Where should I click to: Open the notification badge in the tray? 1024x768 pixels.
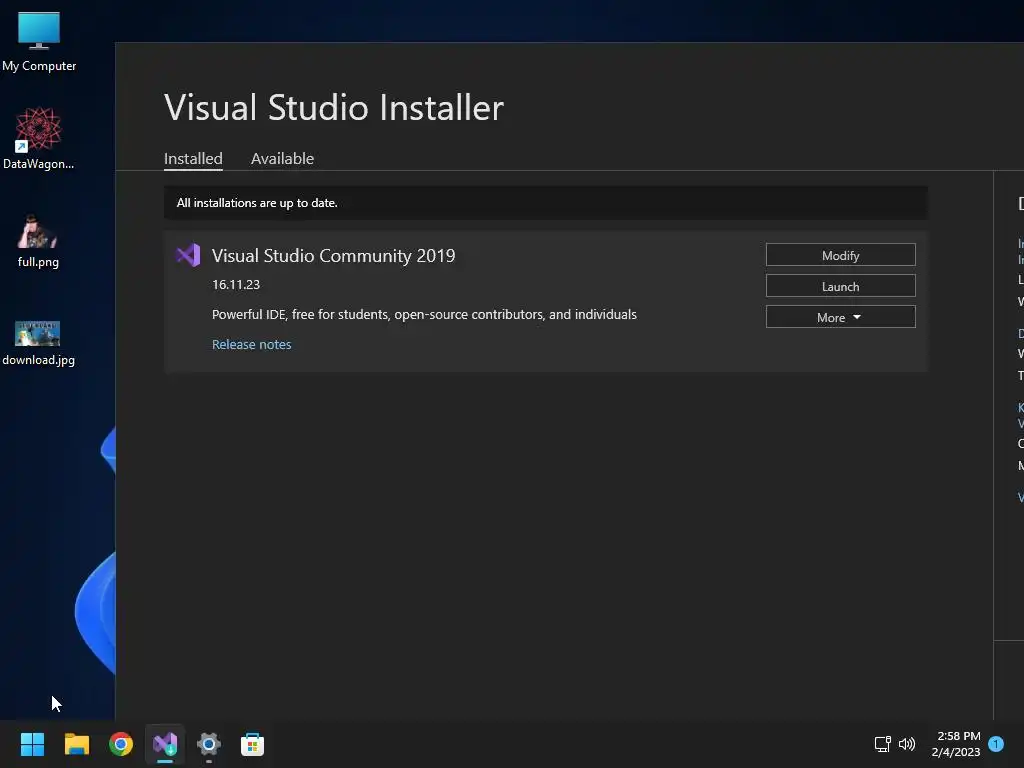coord(996,744)
